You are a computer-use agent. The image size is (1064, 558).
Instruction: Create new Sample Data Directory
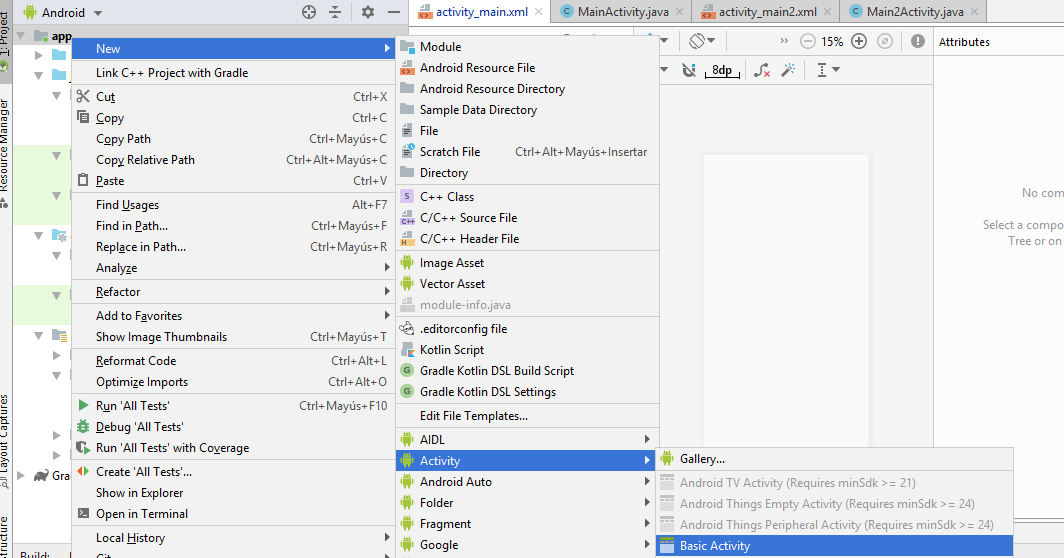527,110
